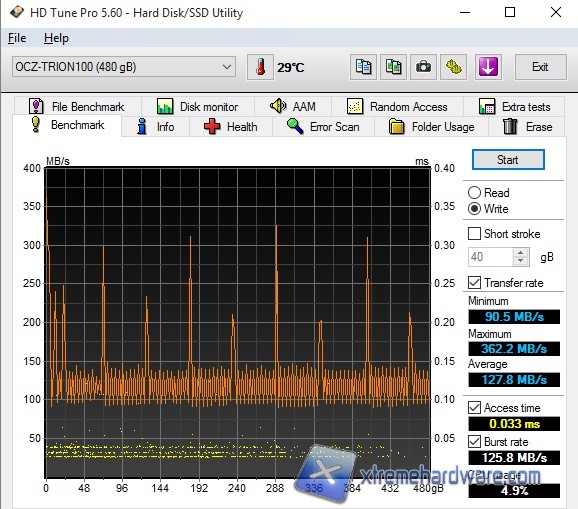Switch to the Disk monitor tab

pos(198,107)
